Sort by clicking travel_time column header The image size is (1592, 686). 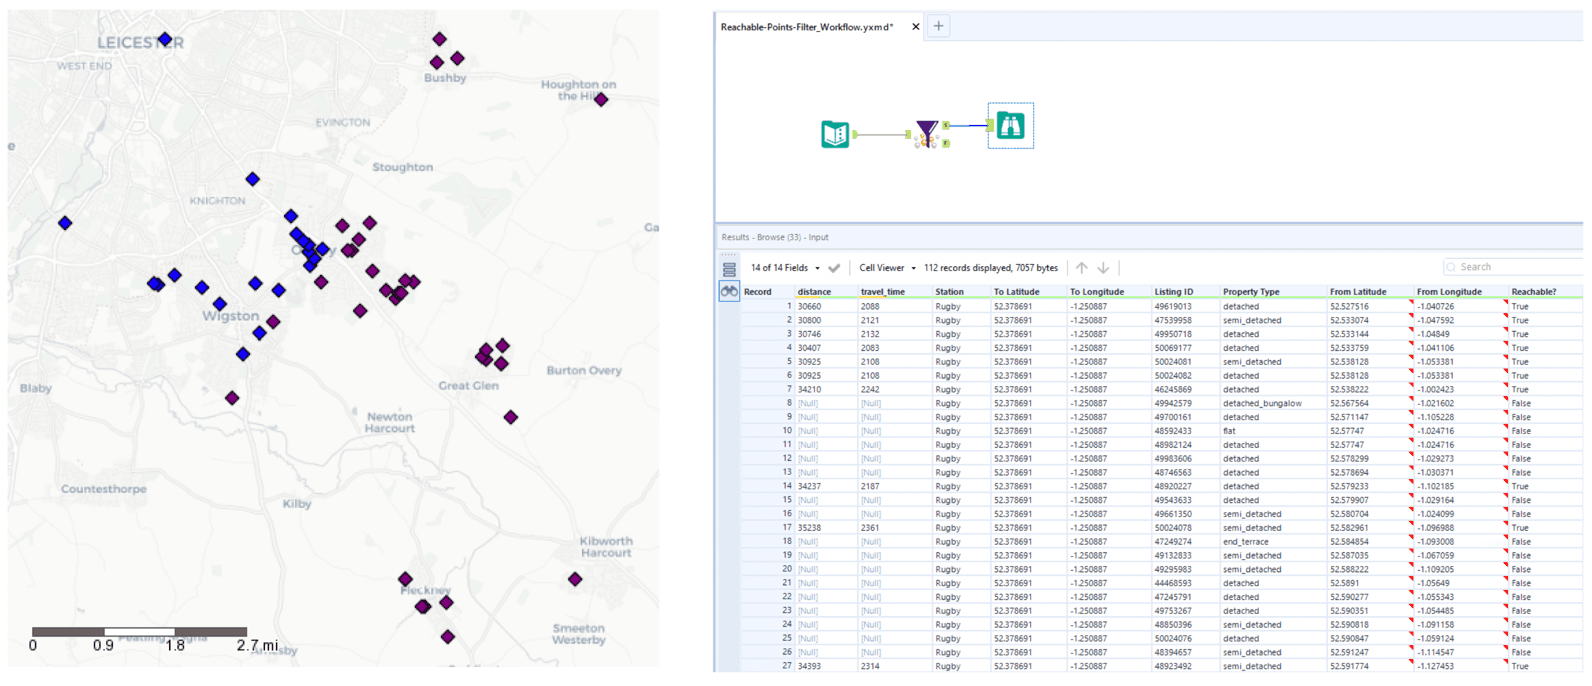tap(882, 292)
